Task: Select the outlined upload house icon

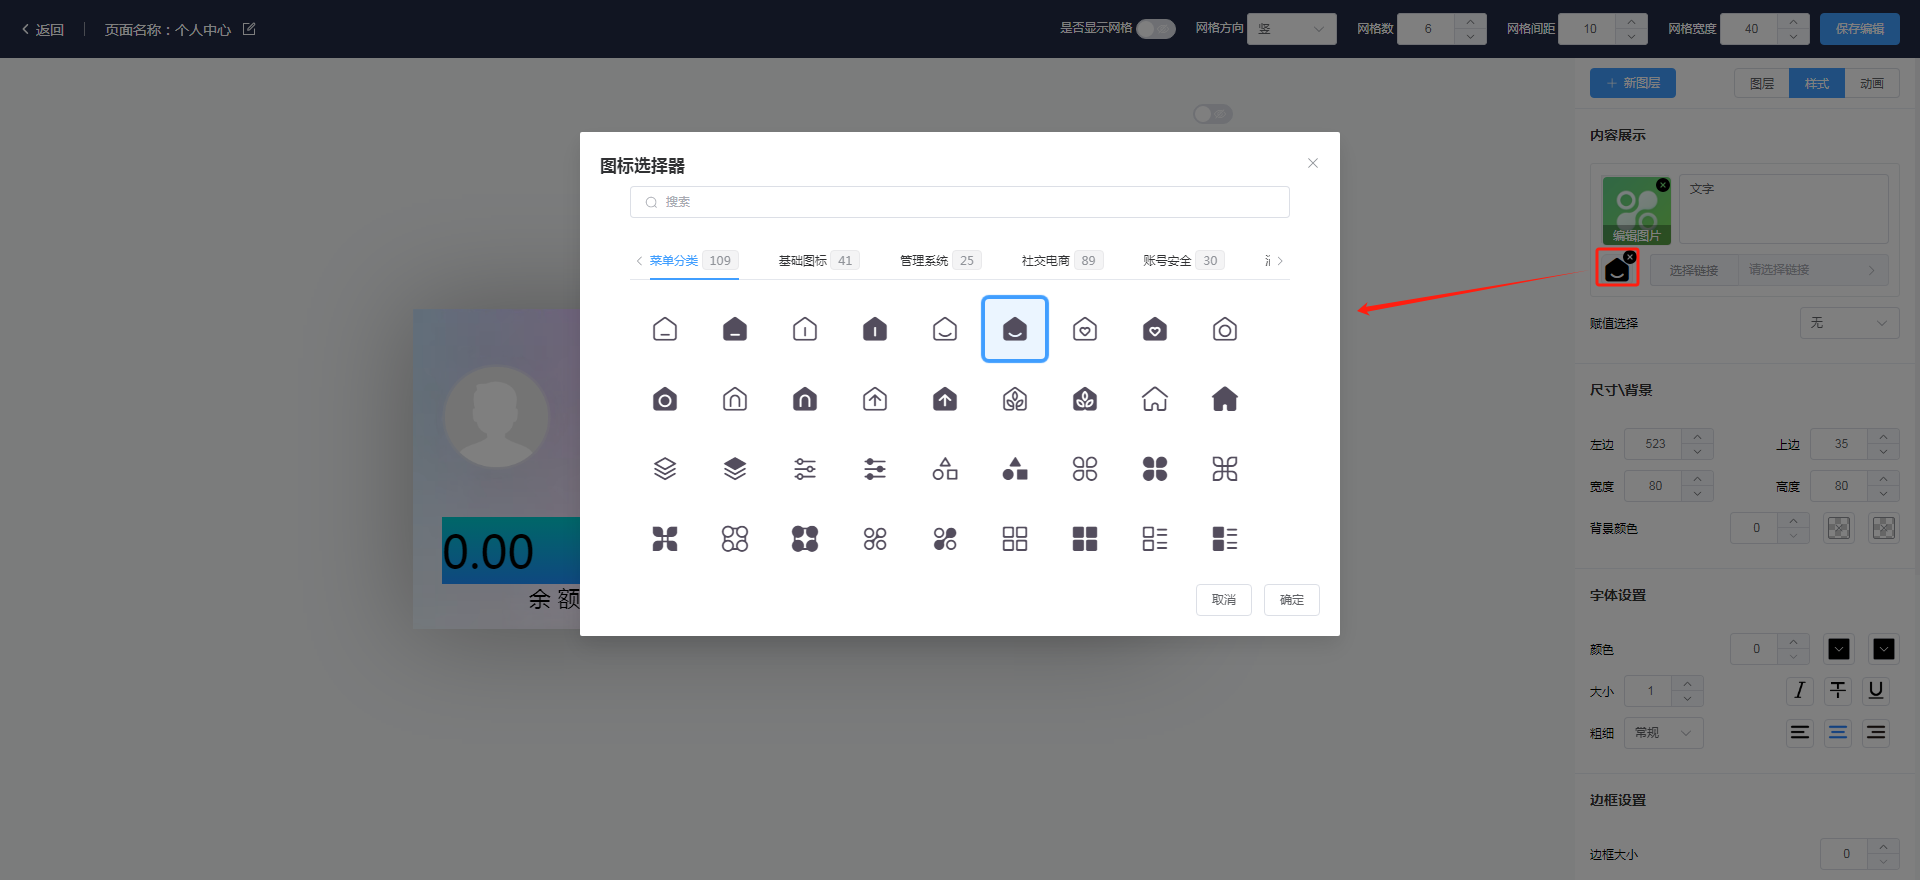Action: pos(875,399)
